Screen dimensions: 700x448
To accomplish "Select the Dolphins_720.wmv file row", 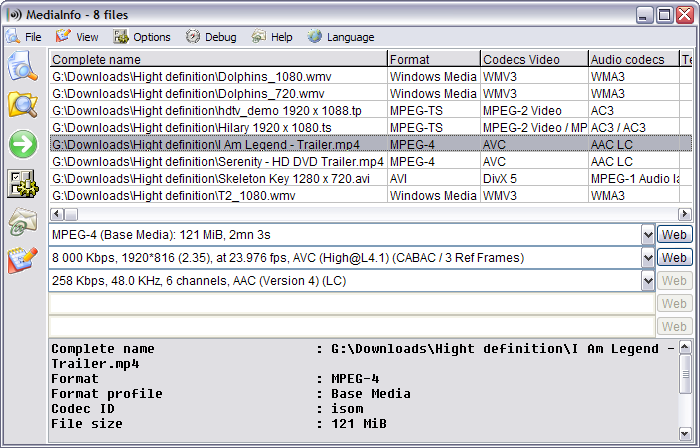I will click(x=371, y=94).
